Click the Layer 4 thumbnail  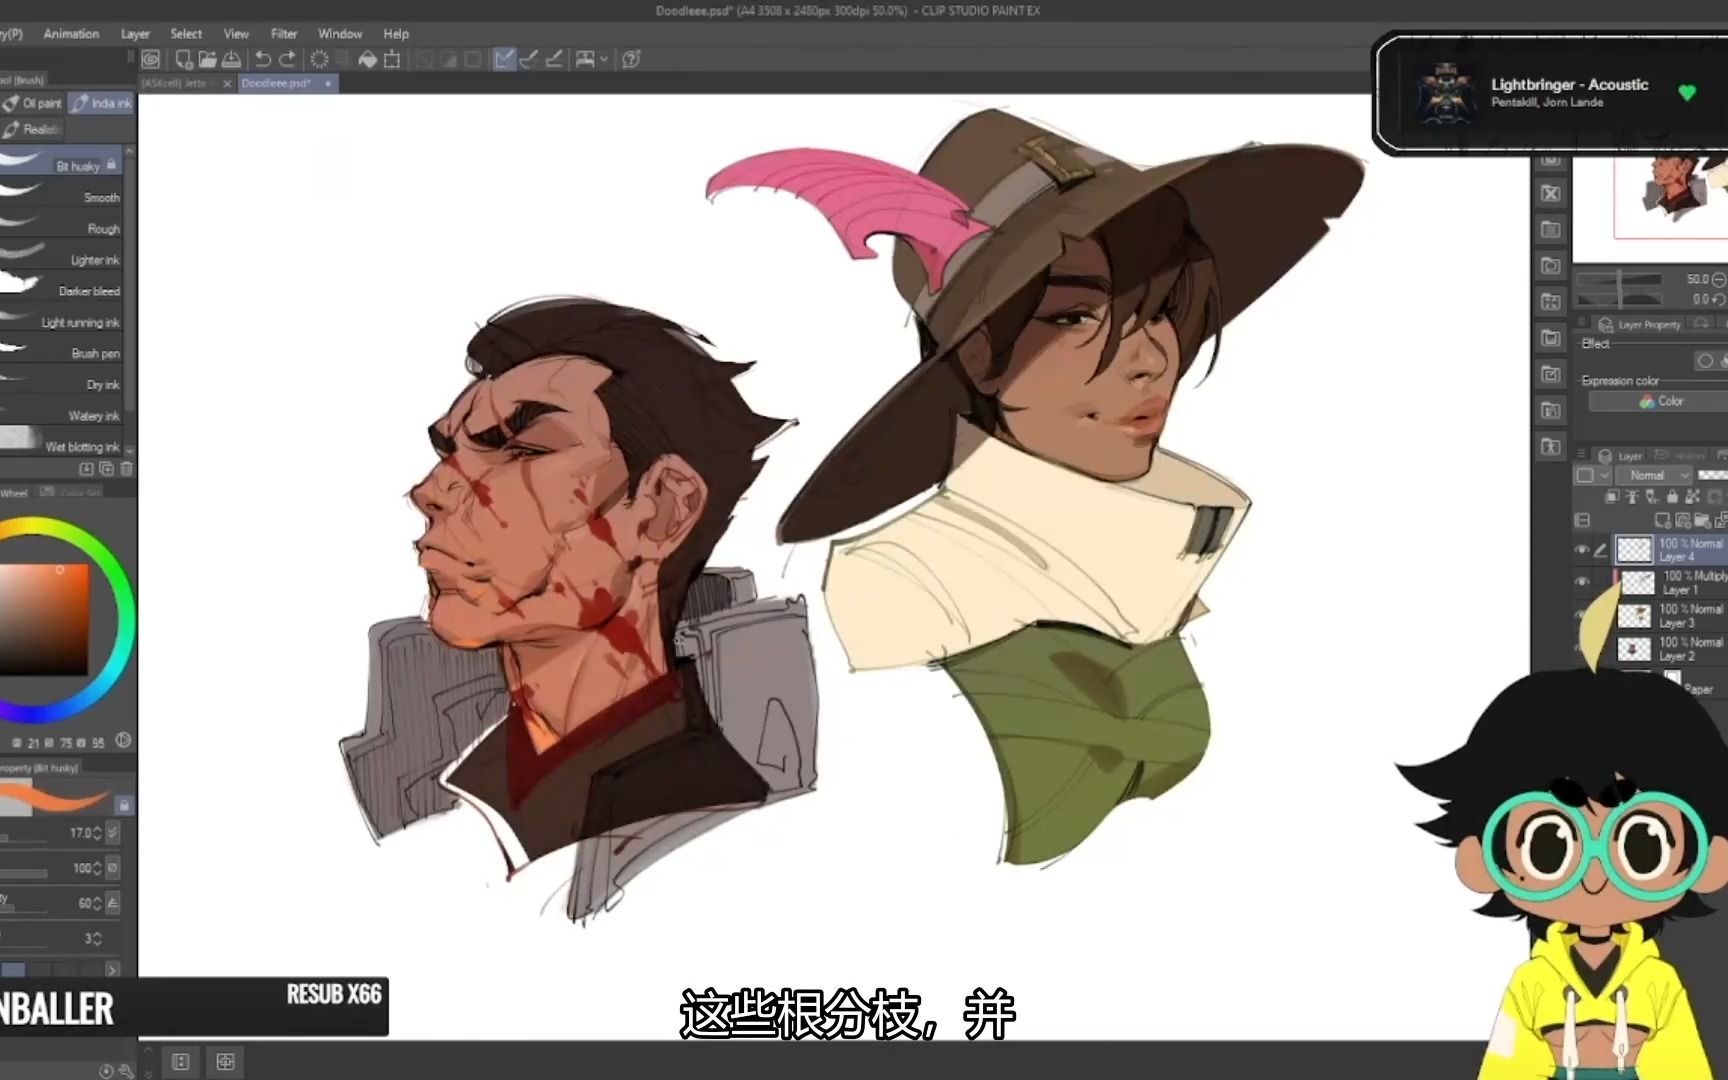pos(1635,550)
